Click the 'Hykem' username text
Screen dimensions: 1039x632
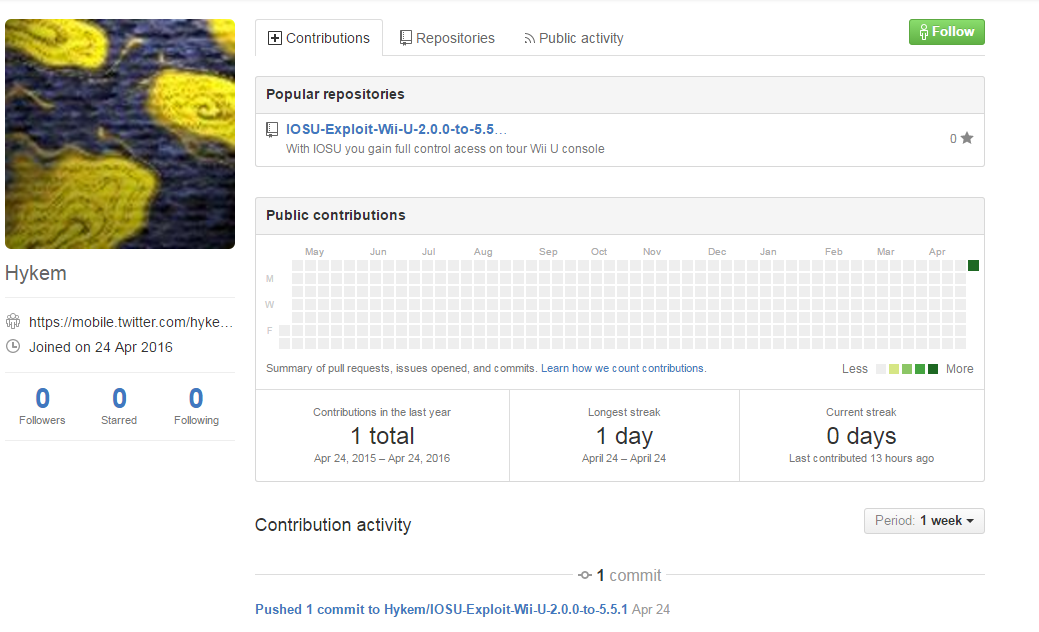point(36,273)
